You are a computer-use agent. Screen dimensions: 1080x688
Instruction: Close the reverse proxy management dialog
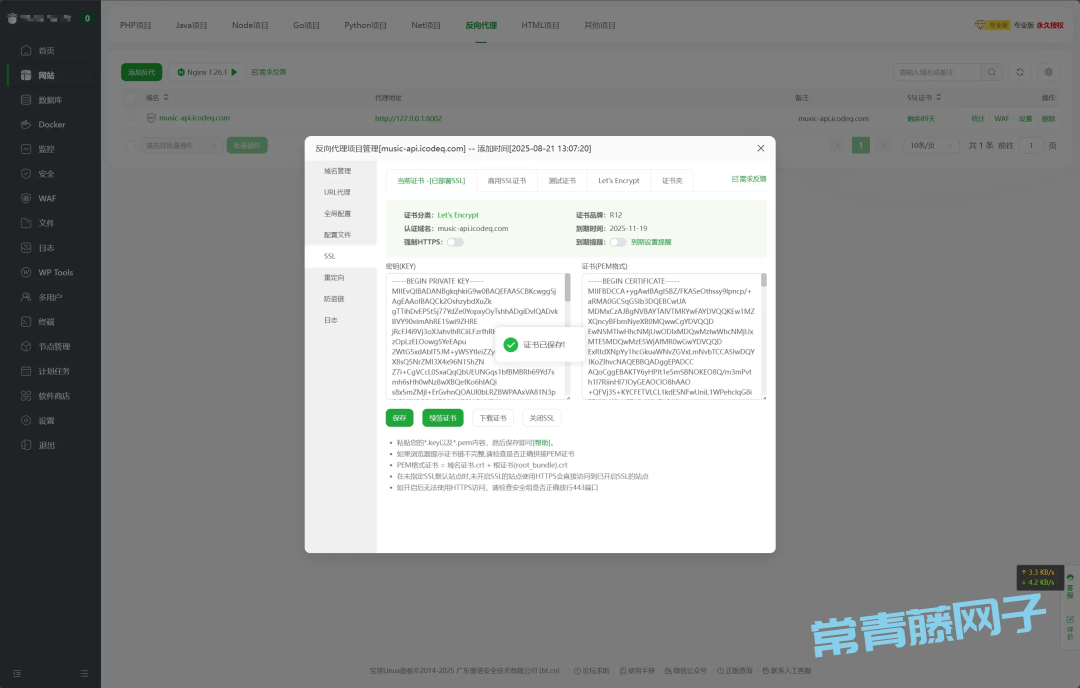(x=760, y=148)
